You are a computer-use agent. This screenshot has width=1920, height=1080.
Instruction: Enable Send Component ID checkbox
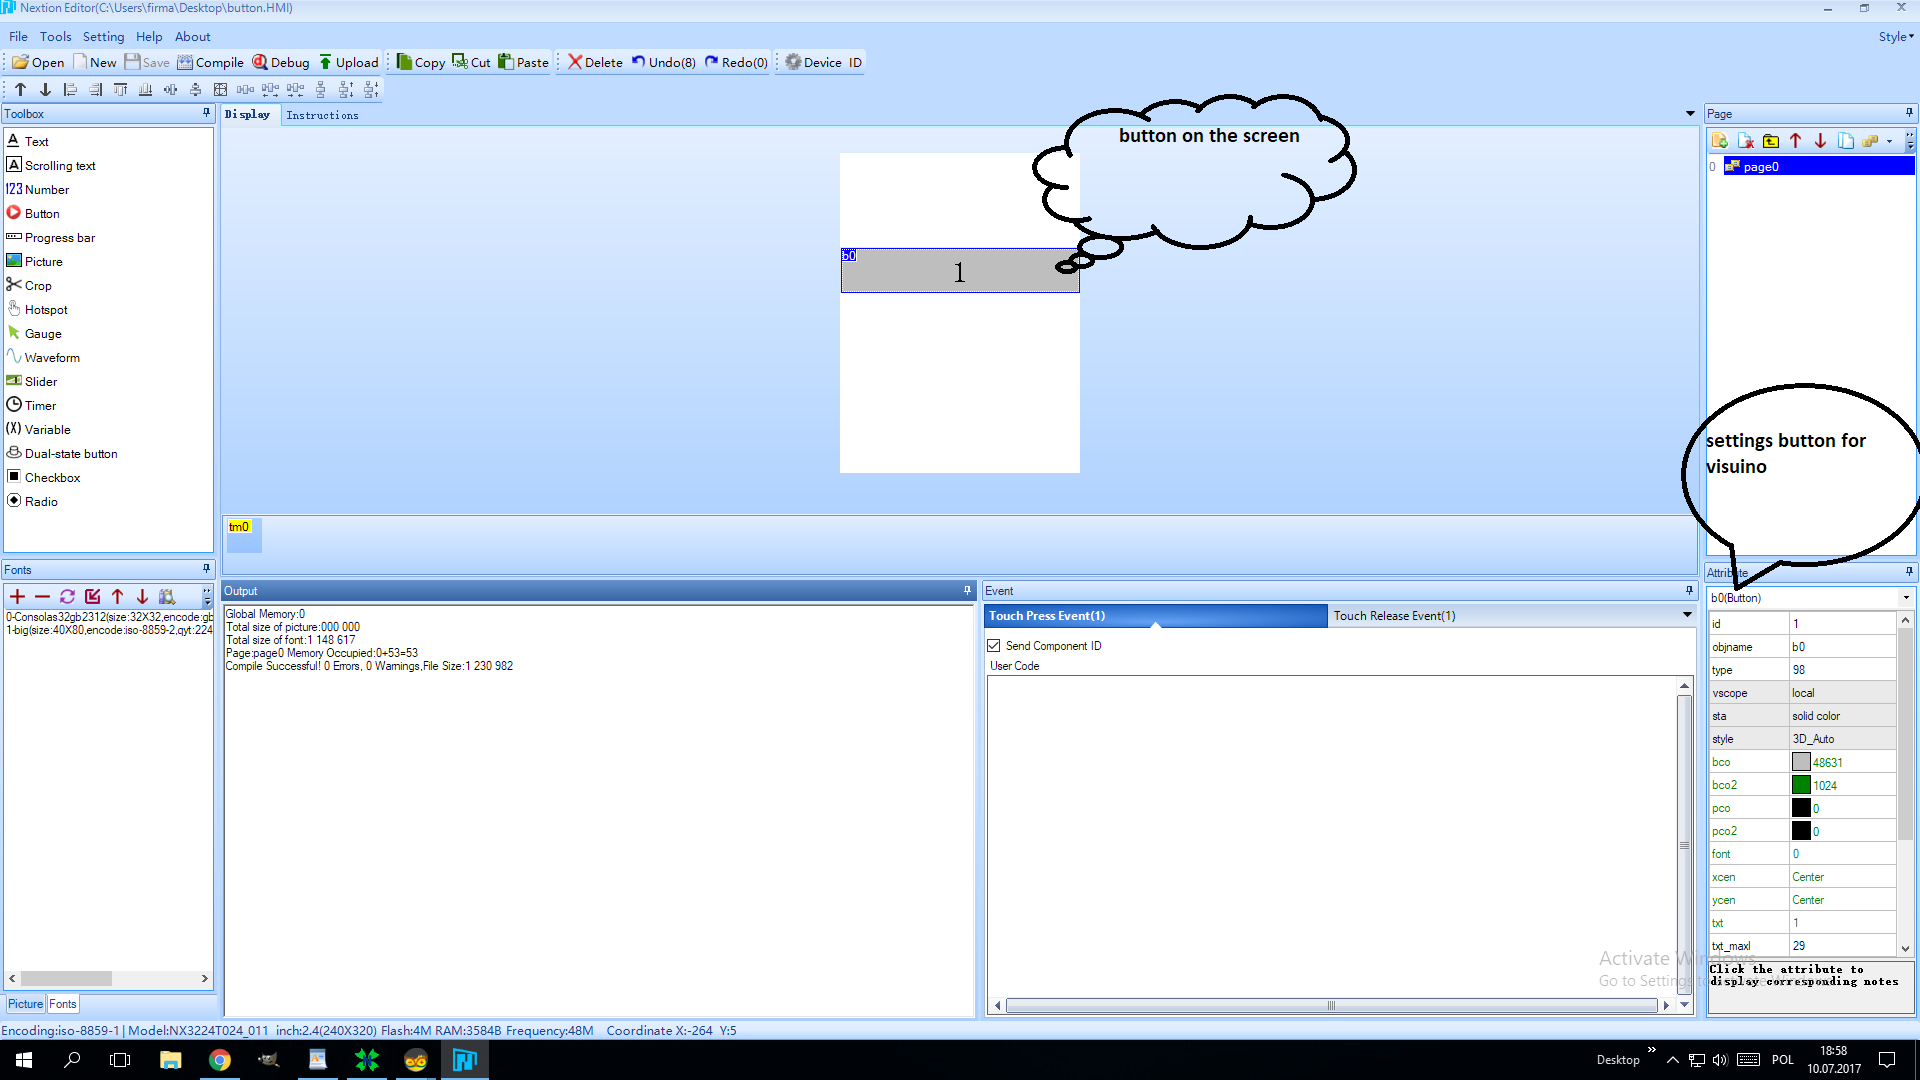click(x=996, y=645)
